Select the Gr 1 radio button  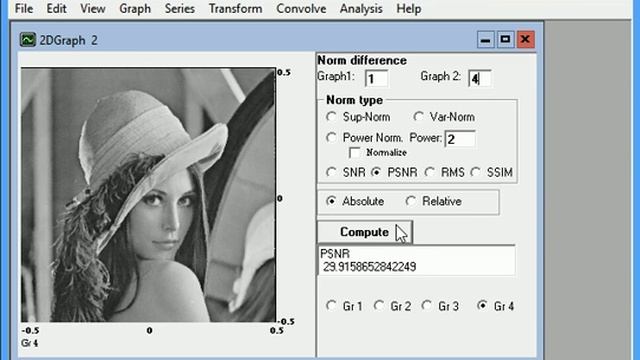pos(331,306)
